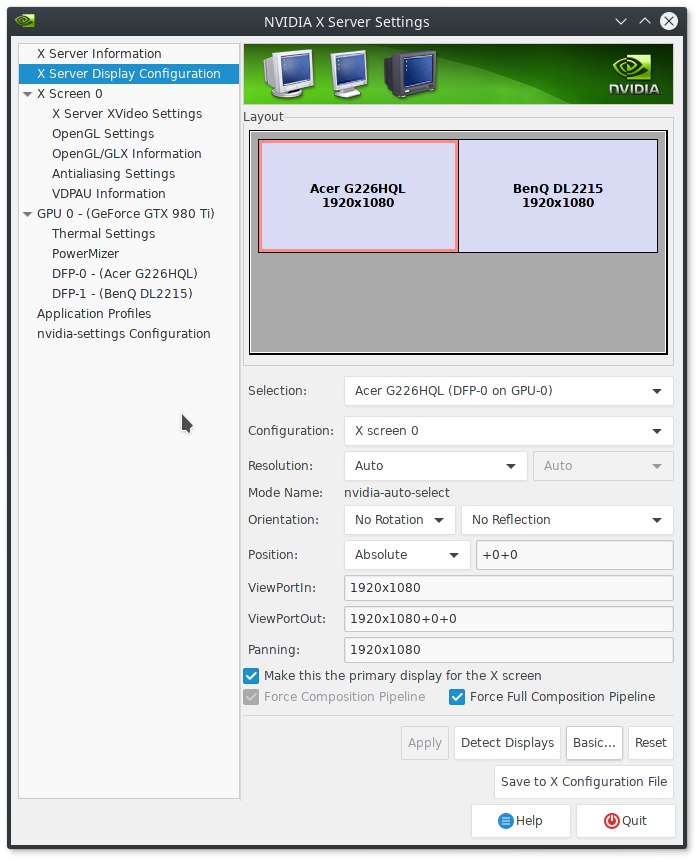Open the Configuration X screen 0 dropdown

pos(509,431)
